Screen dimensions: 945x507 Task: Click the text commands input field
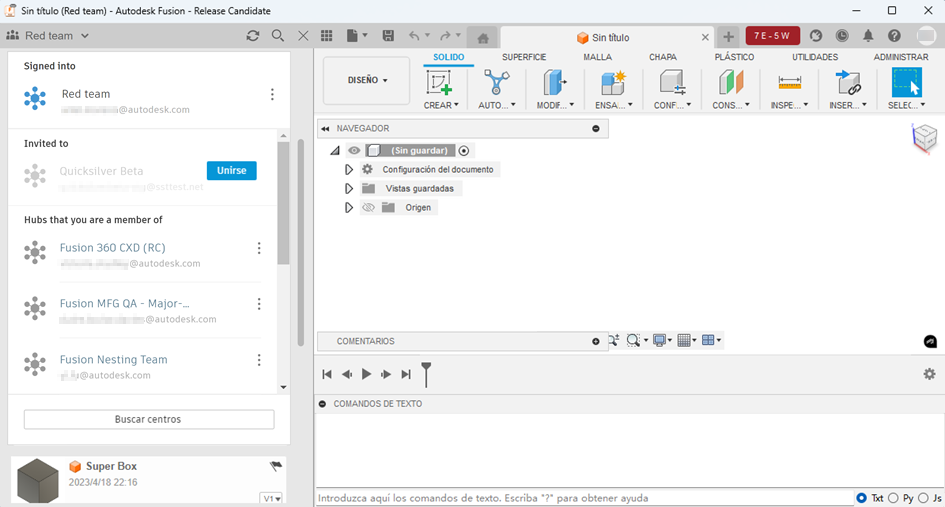[583, 498]
